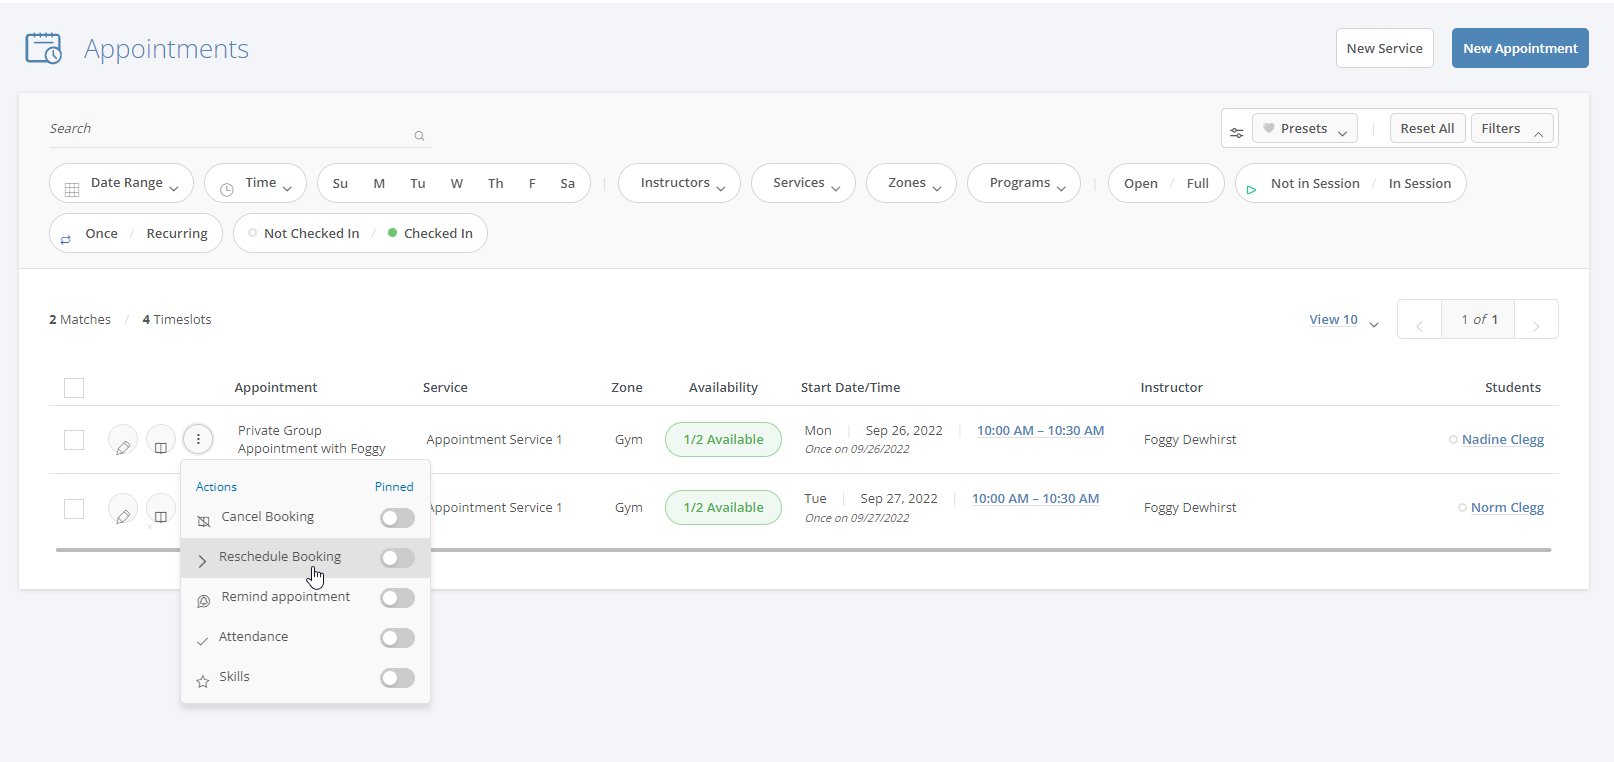
Task: Click the 1/2 Available badge for Sep 26
Action: click(723, 440)
